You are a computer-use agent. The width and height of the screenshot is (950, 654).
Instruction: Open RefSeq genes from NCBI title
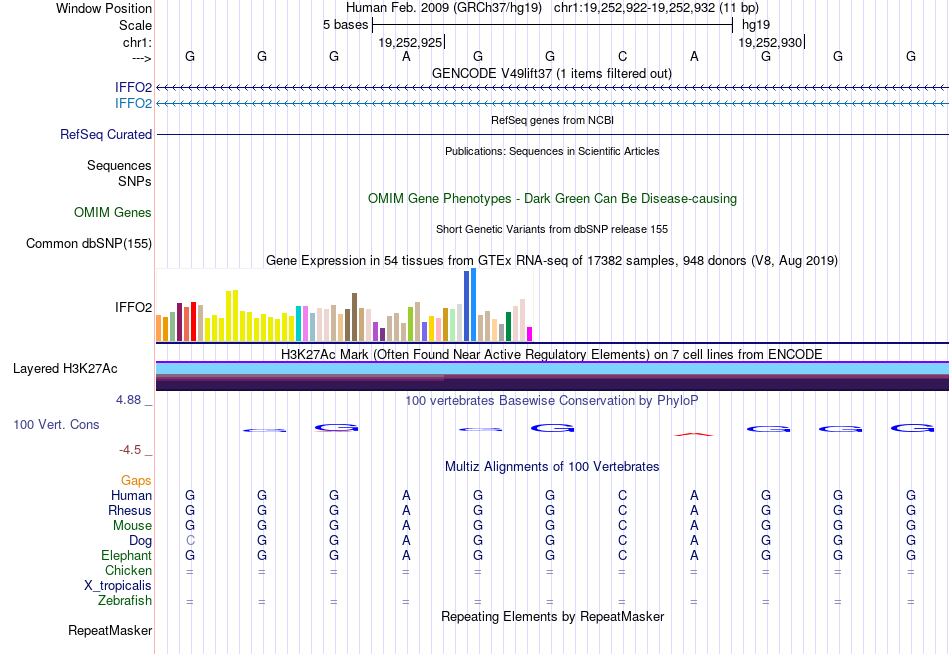[552, 120]
